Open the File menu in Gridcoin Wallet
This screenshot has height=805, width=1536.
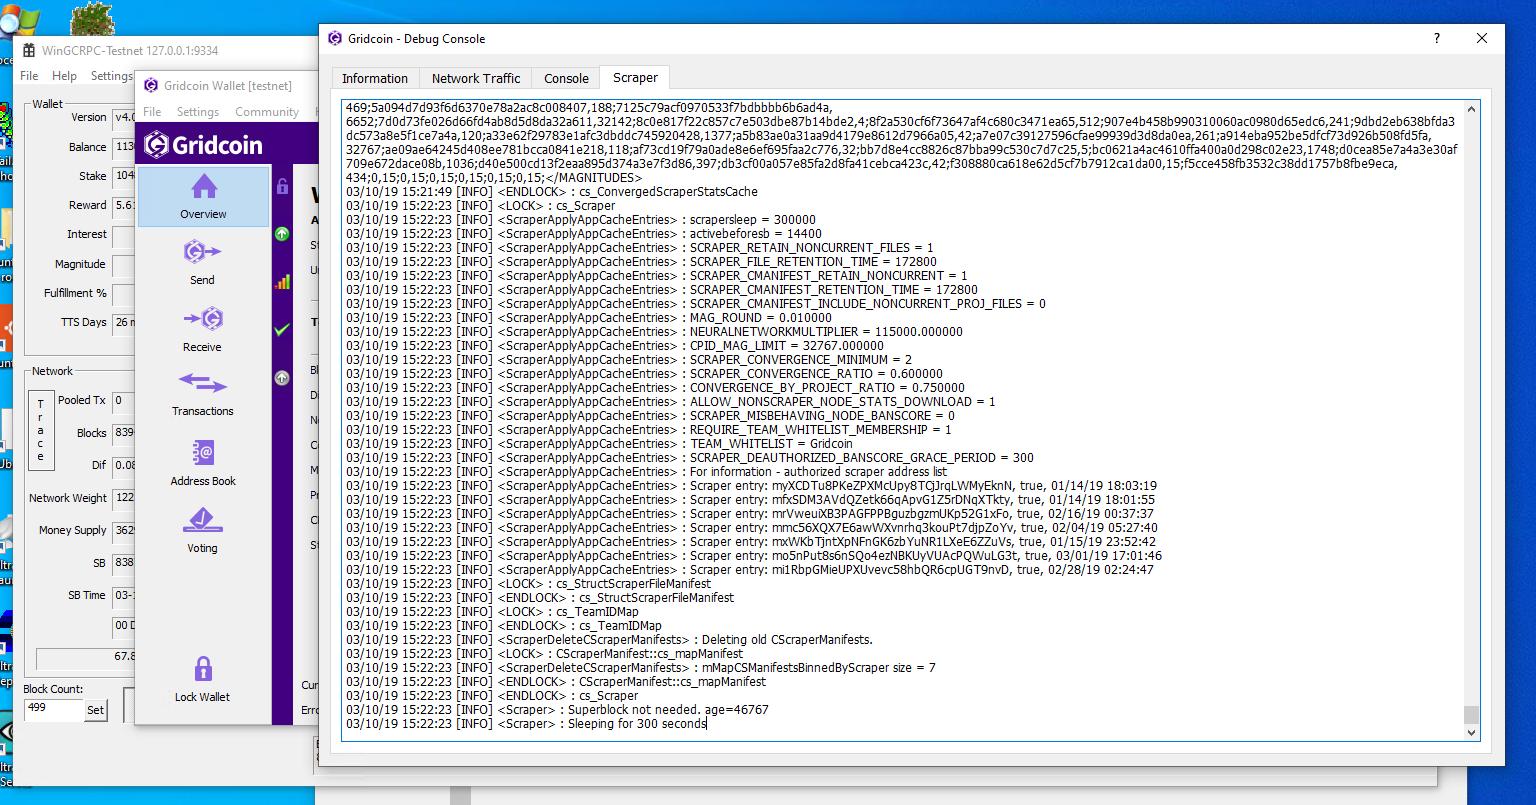coord(152,112)
